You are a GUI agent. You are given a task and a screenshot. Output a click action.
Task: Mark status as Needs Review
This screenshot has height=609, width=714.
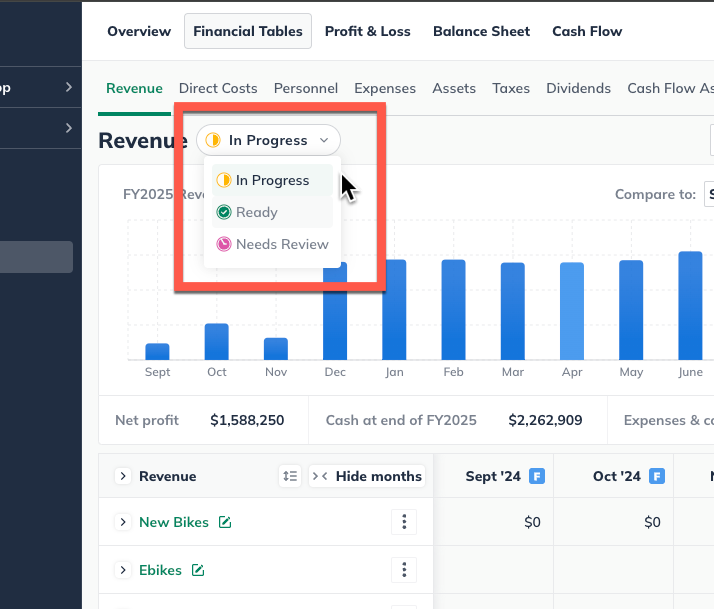(272, 244)
